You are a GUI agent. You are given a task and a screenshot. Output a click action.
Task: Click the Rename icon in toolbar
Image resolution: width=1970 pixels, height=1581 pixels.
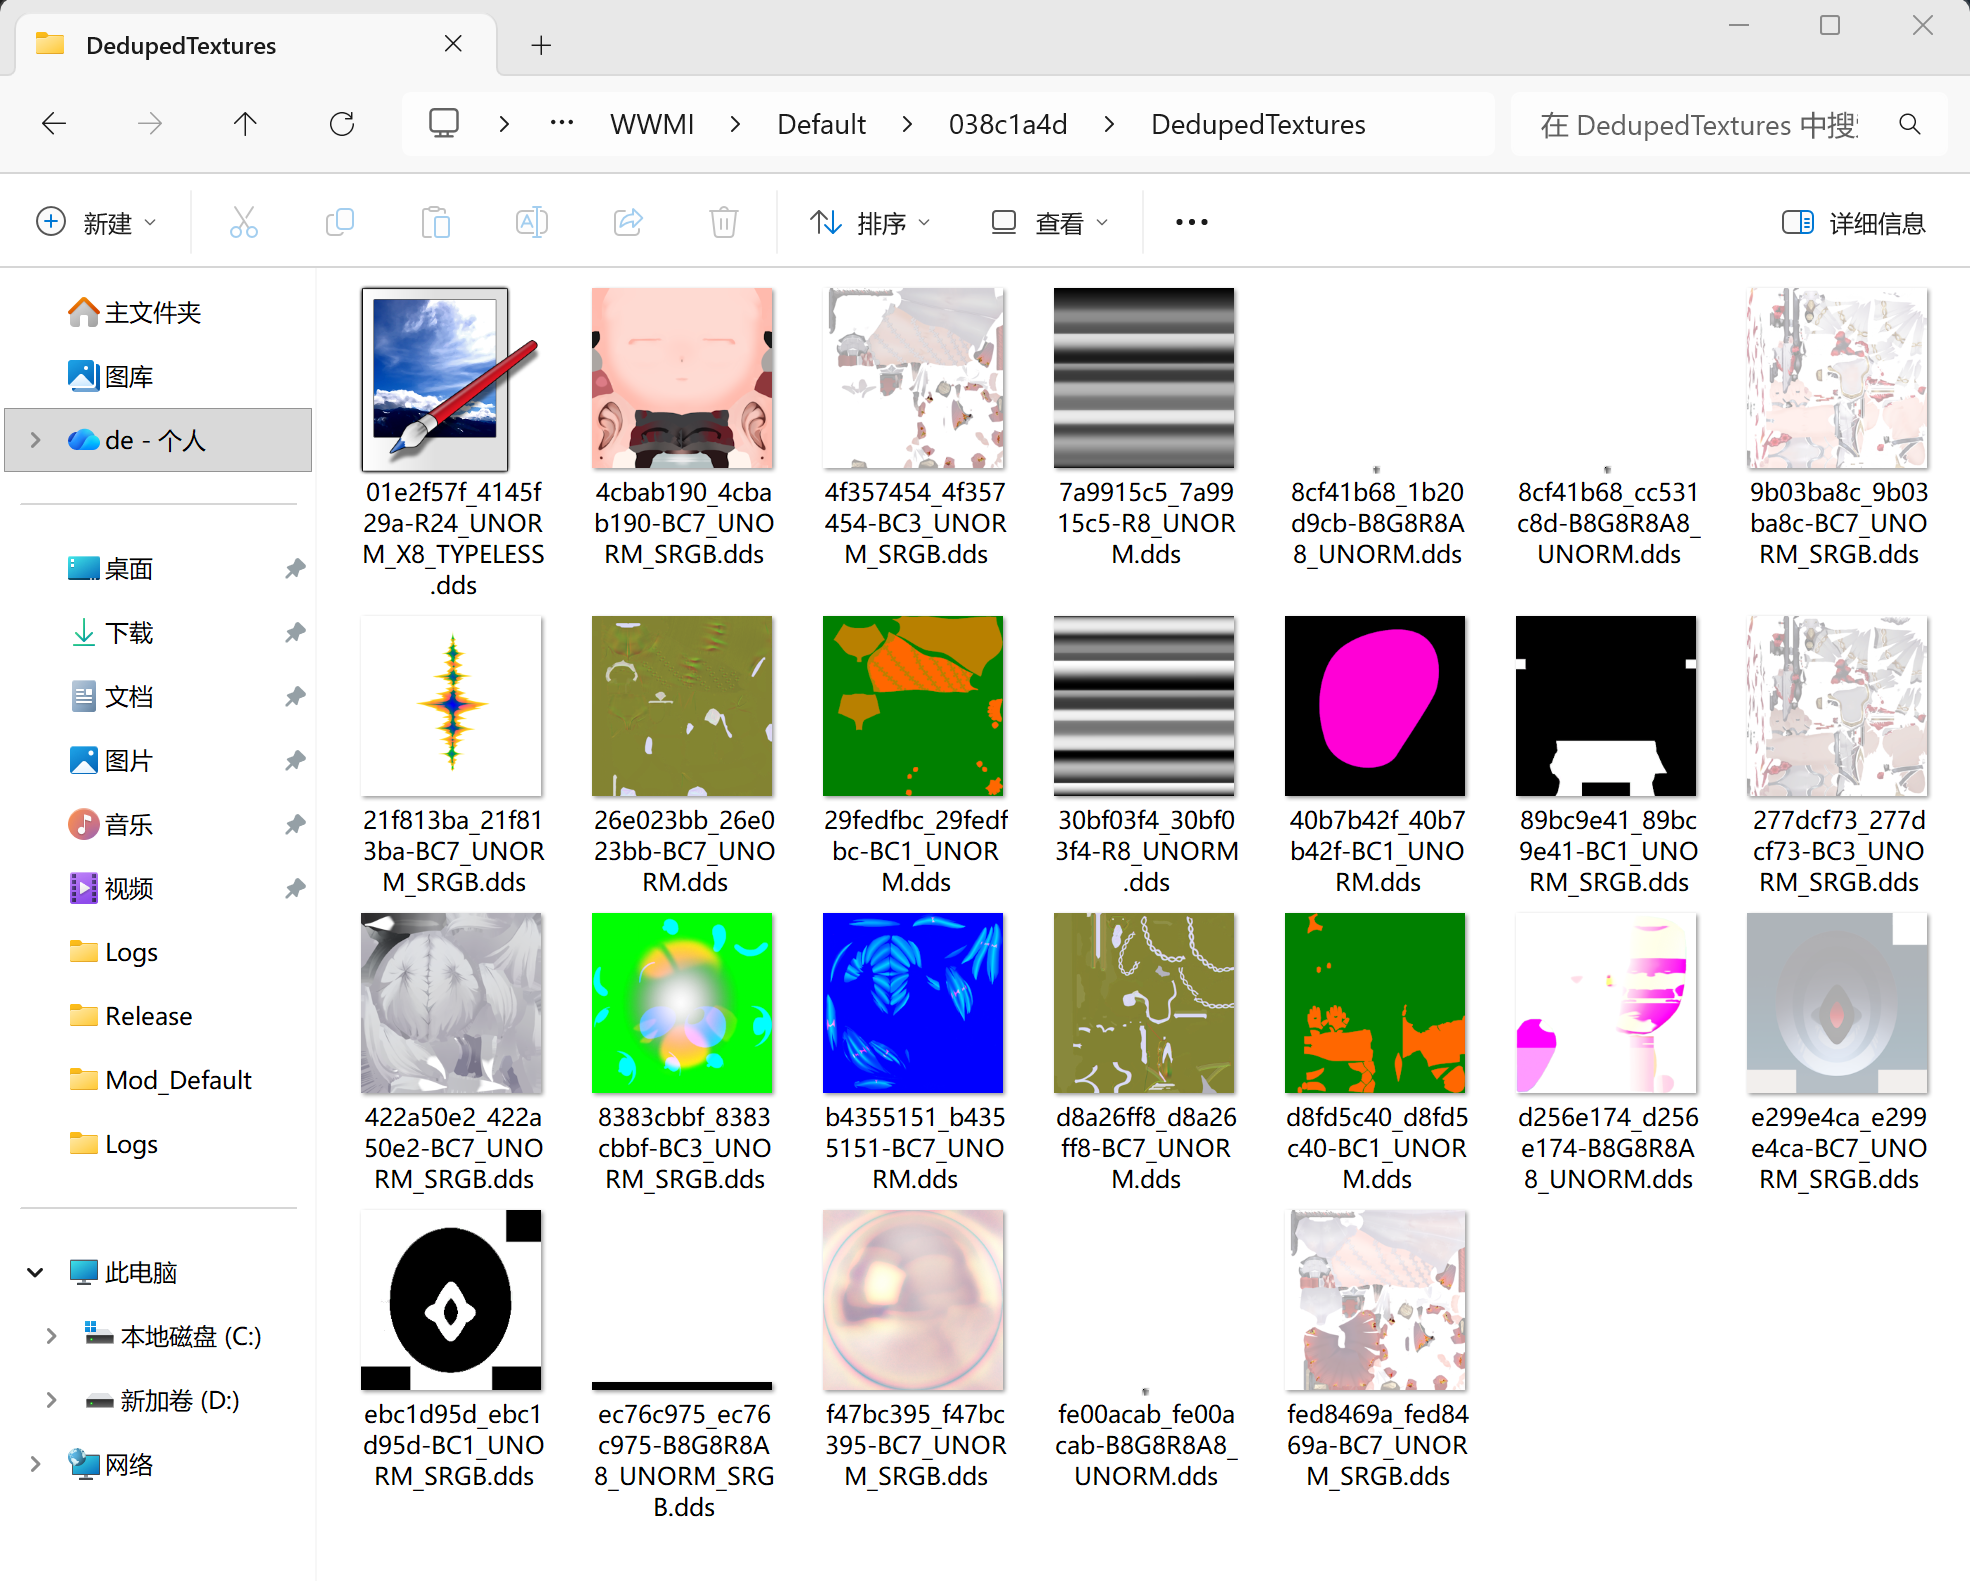531,222
